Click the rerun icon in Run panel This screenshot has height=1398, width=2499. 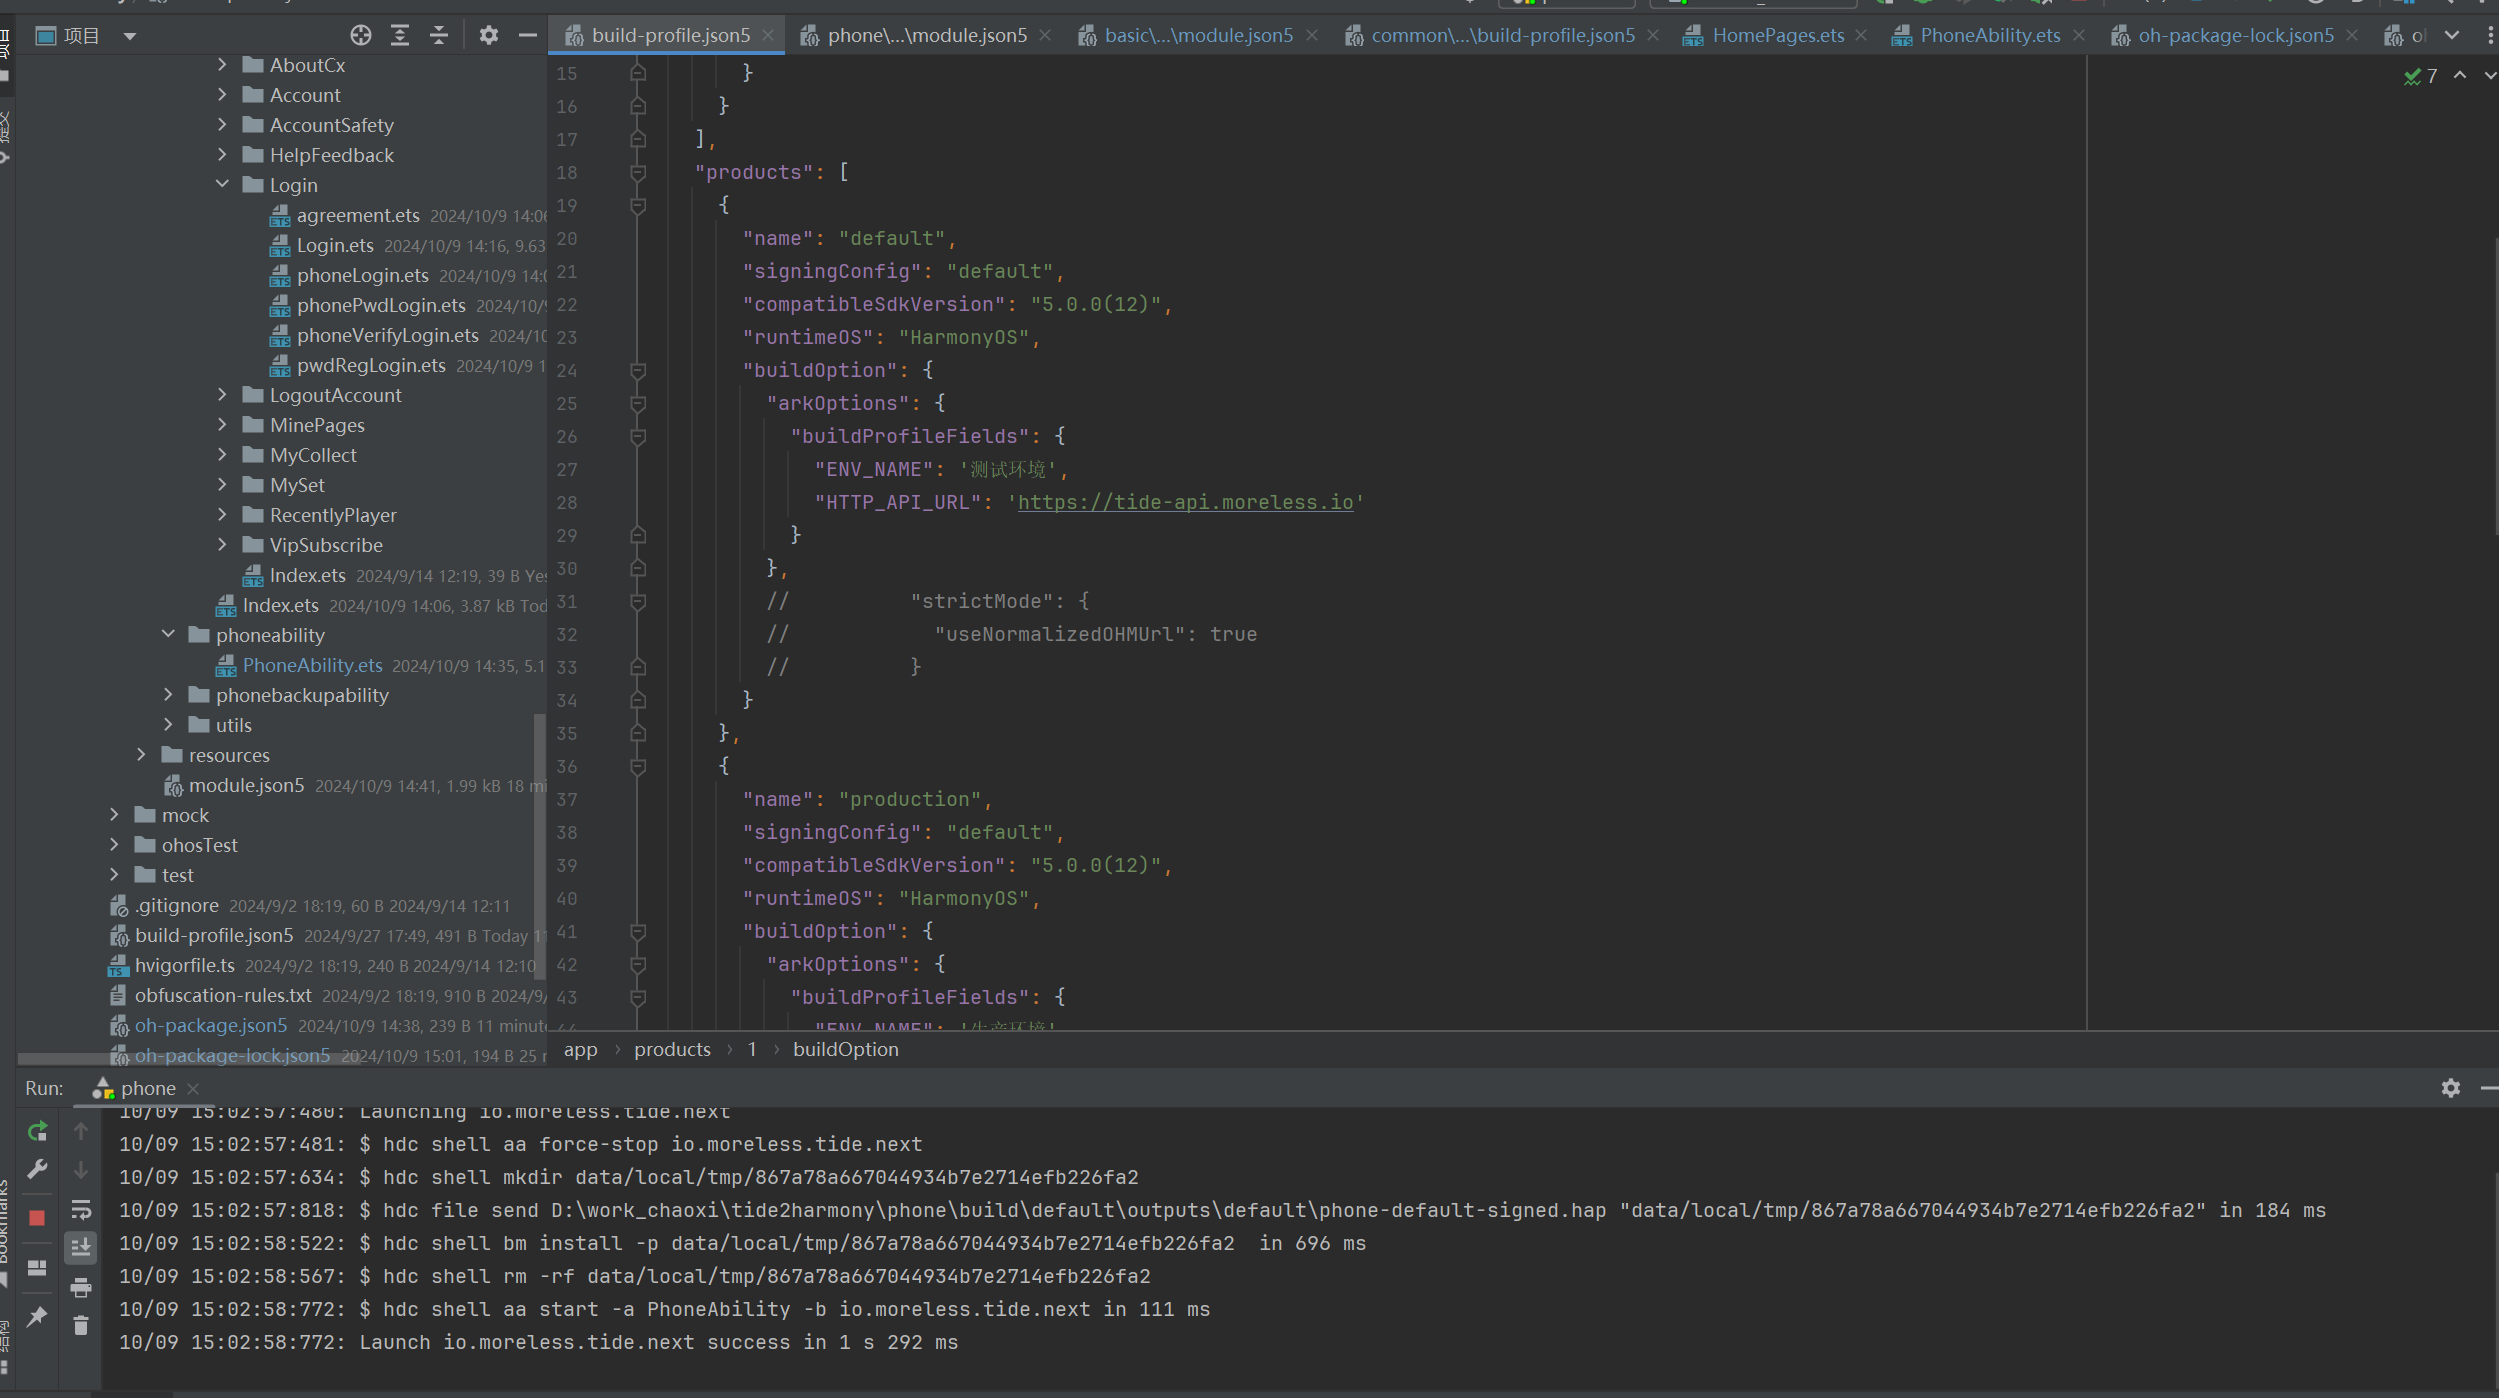tap(37, 1131)
